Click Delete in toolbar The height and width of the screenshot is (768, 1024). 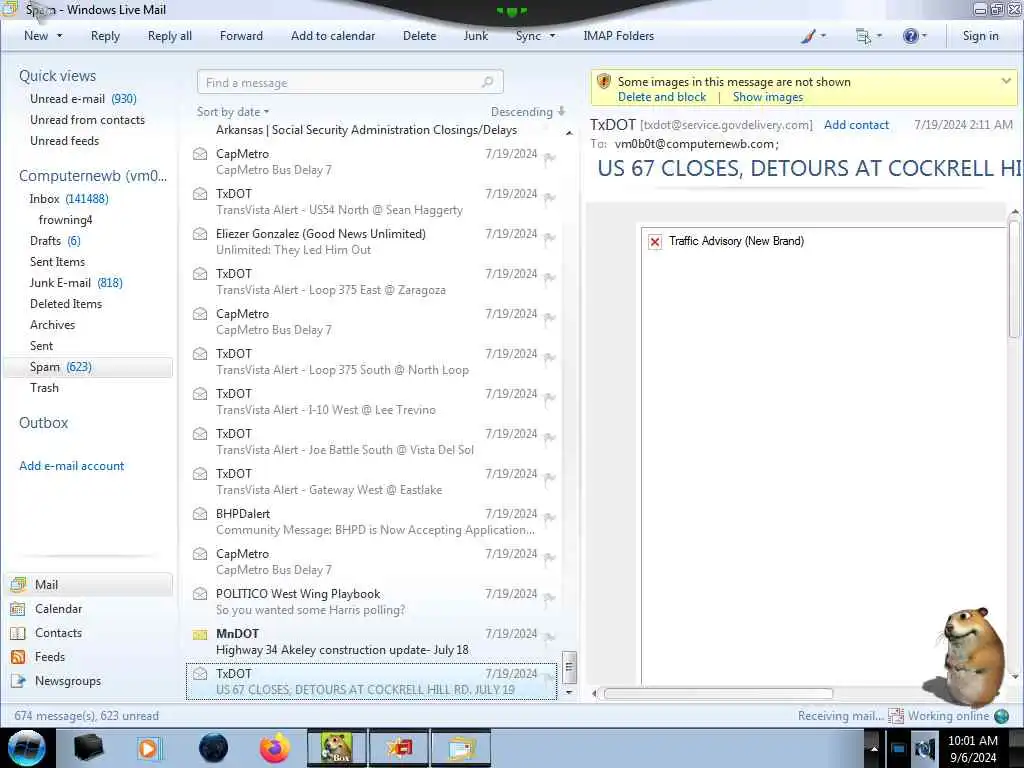coord(419,36)
